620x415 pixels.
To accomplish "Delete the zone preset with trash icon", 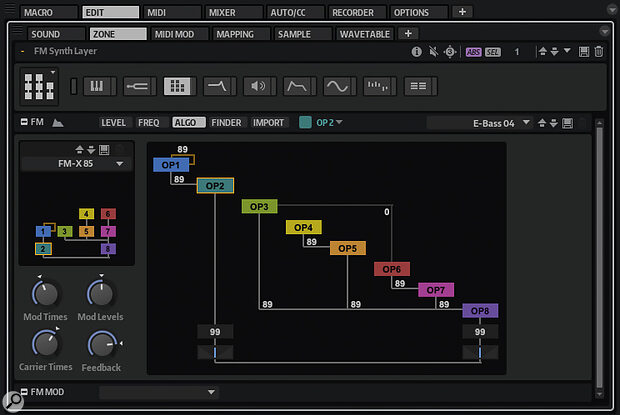I will (x=599, y=52).
